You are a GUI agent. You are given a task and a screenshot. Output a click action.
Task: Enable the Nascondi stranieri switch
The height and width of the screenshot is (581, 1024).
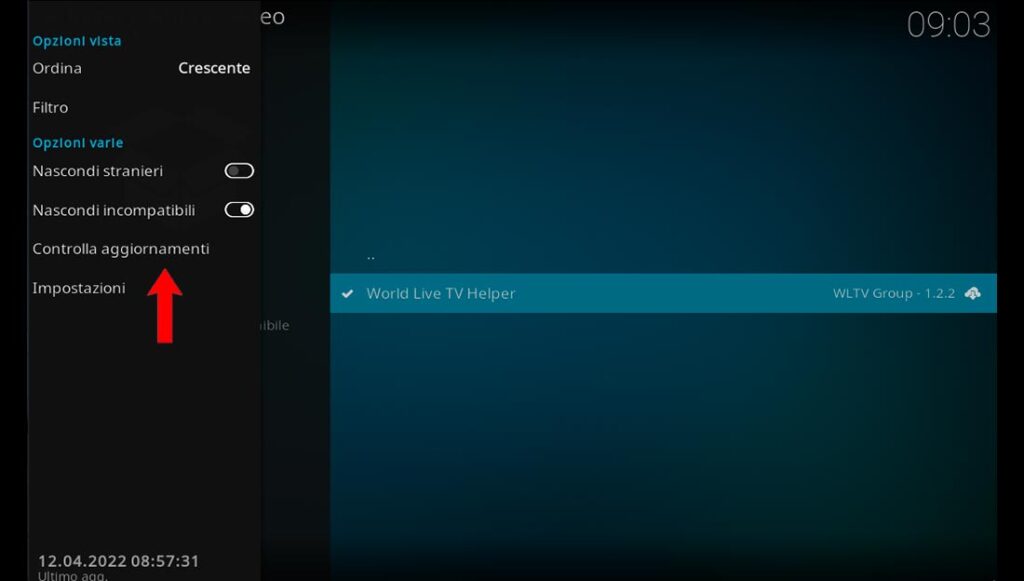coord(239,171)
